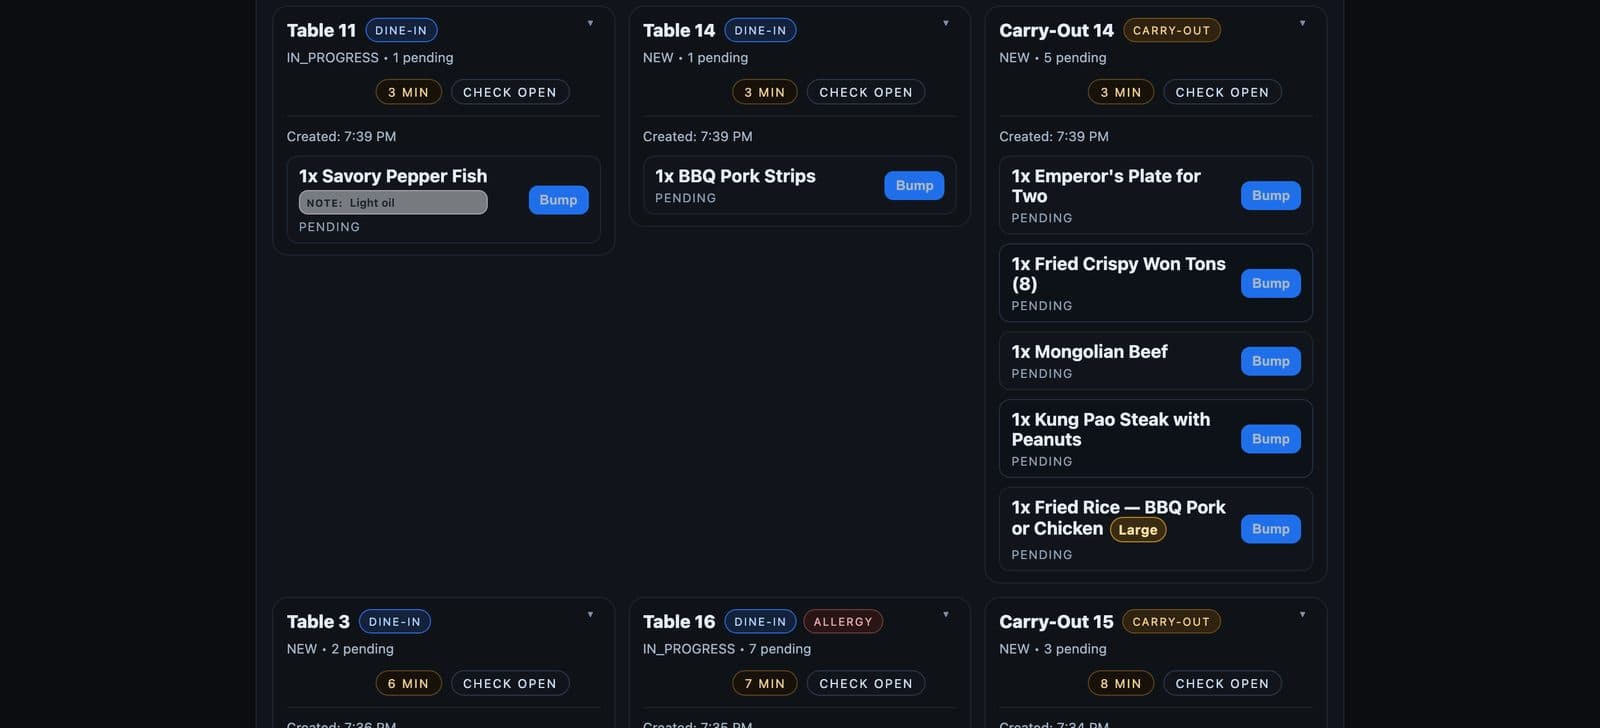The height and width of the screenshot is (728, 1600).
Task: Click the 3 MIN timer on Table 14
Action: click(x=765, y=92)
